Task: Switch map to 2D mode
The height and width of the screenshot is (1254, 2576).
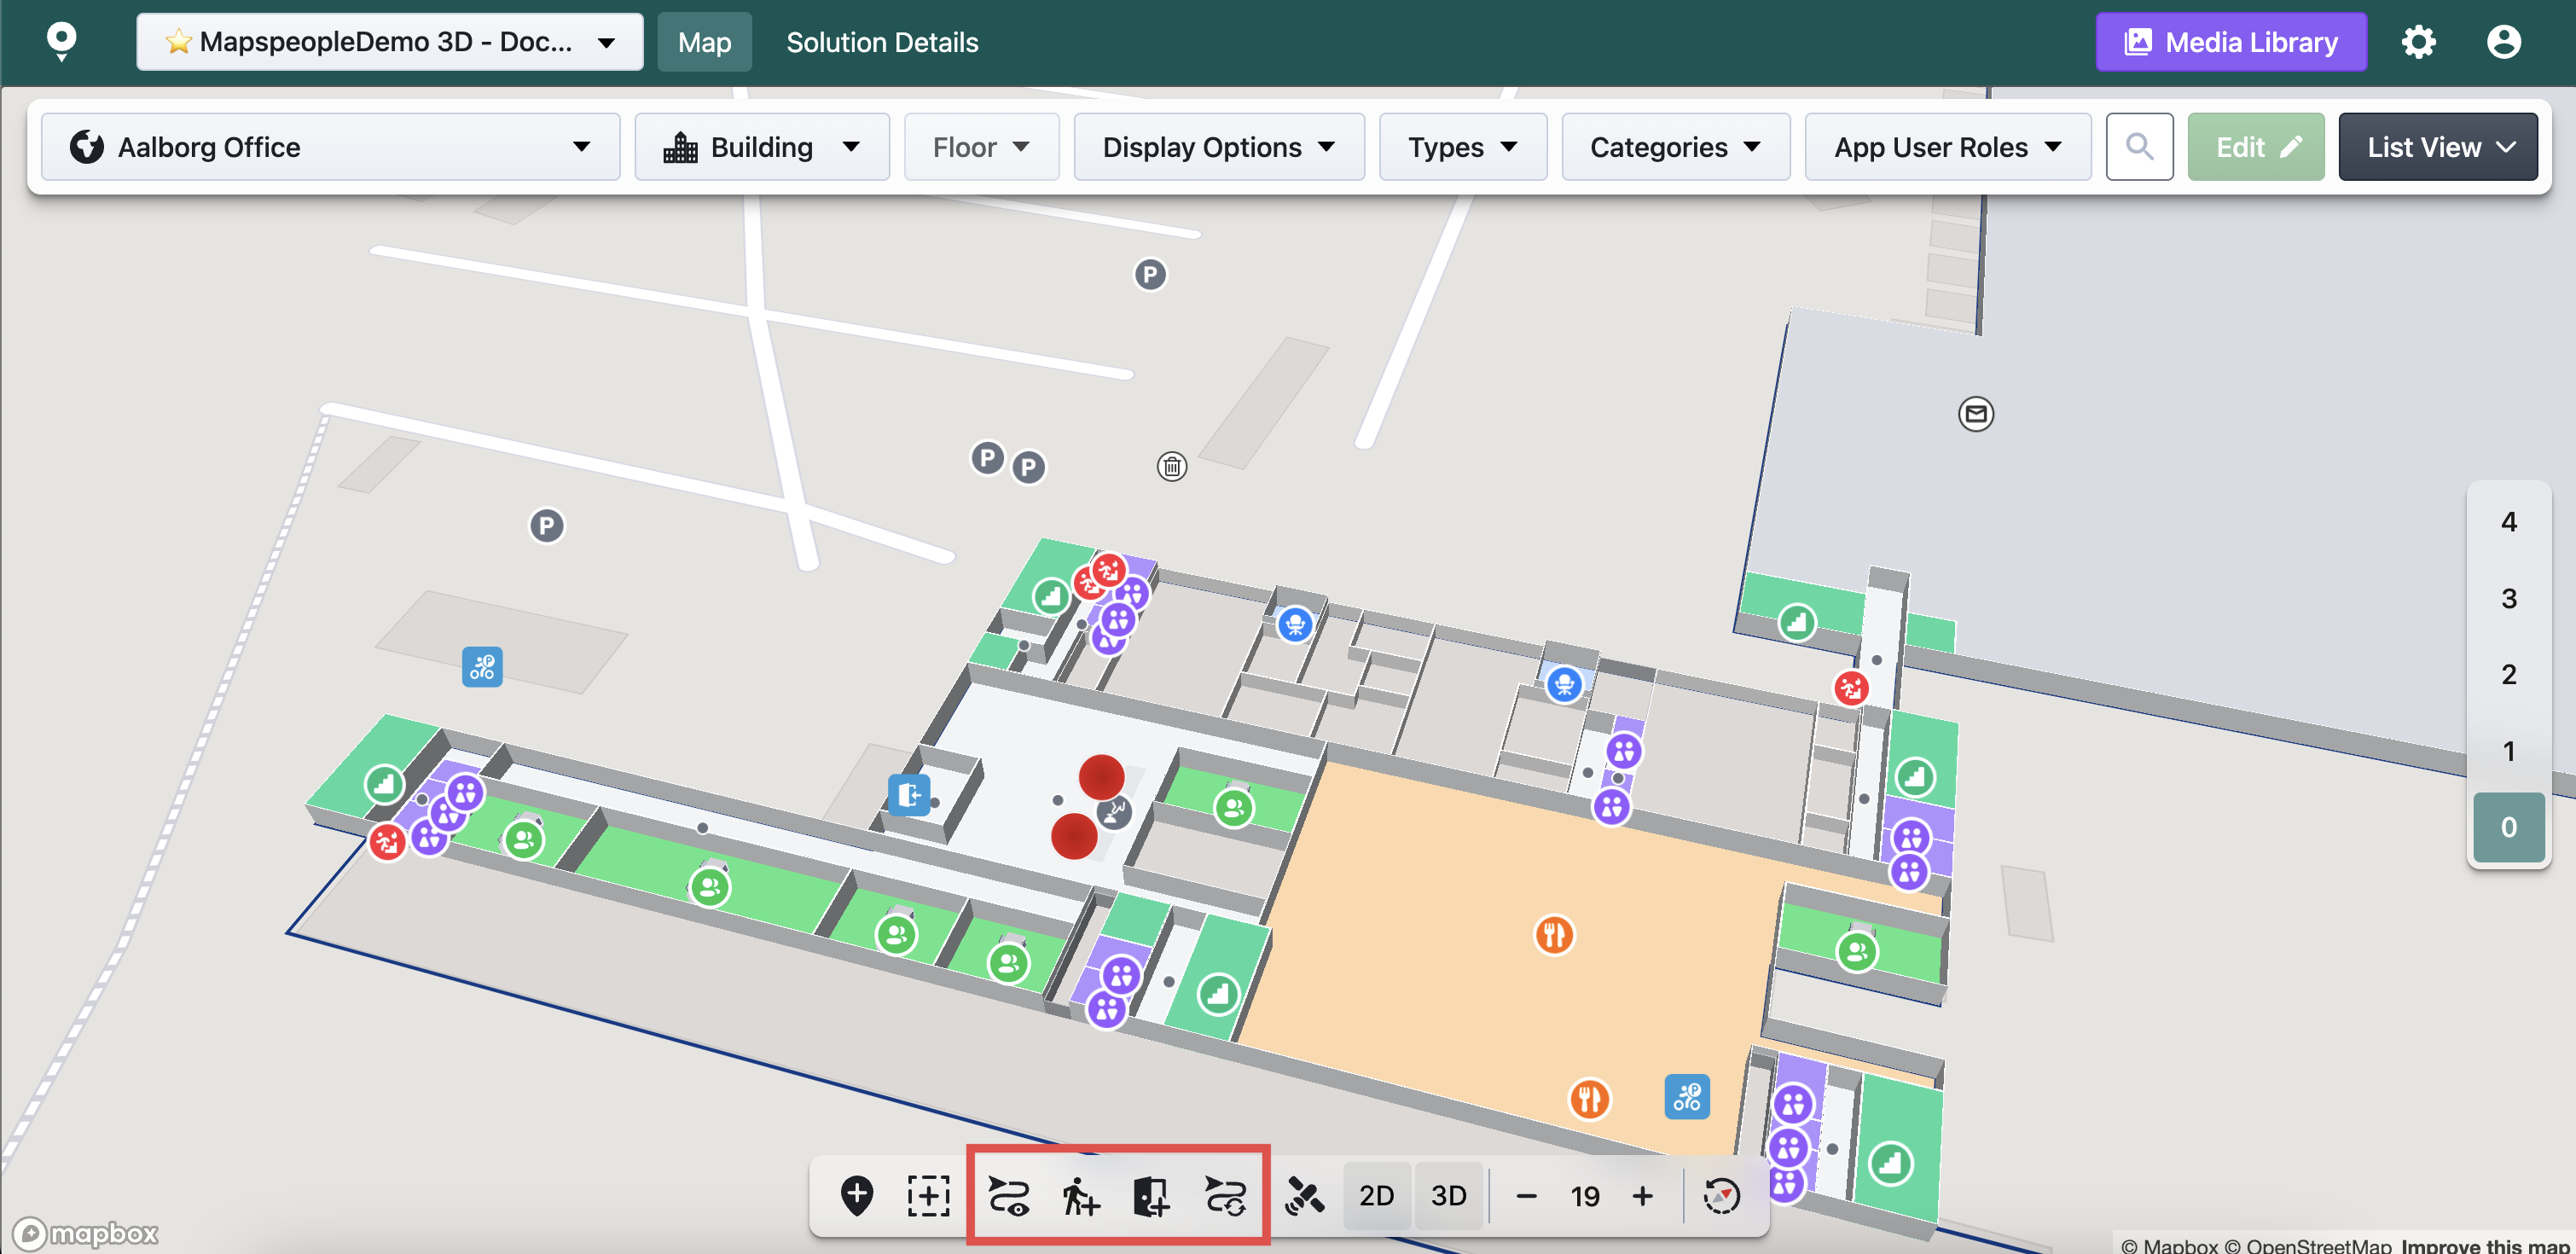Action: coord(1376,1195)
